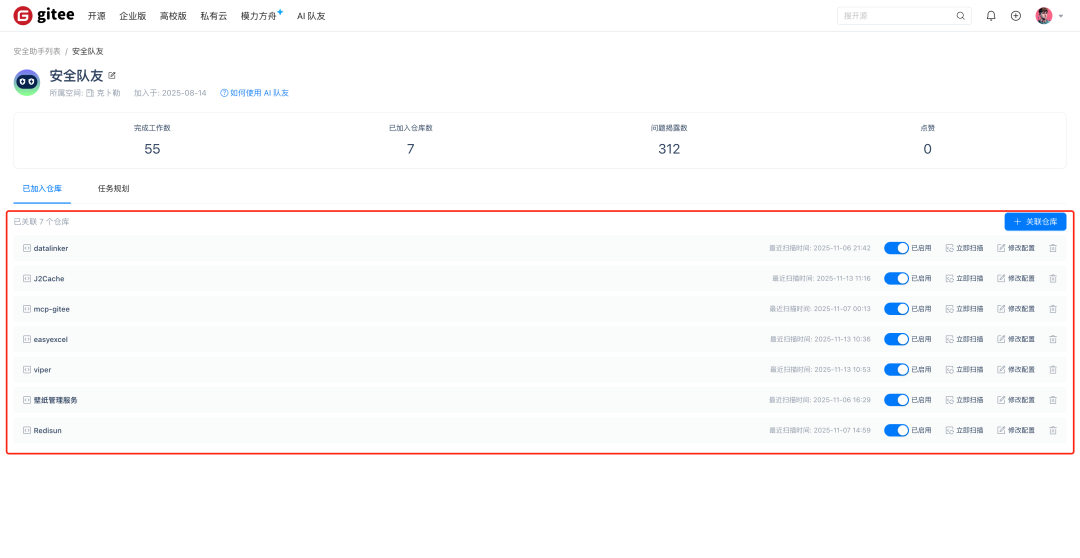
Task: Click the plus create icon in header
Action: pyautogui.click(x=1016, y=16)
